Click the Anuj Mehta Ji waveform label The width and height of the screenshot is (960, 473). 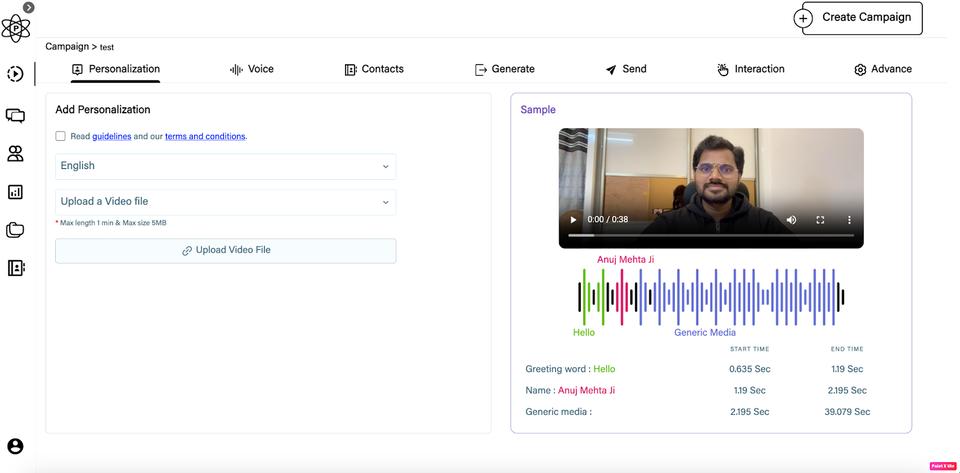pyautogui.click(x=625, y=259)
